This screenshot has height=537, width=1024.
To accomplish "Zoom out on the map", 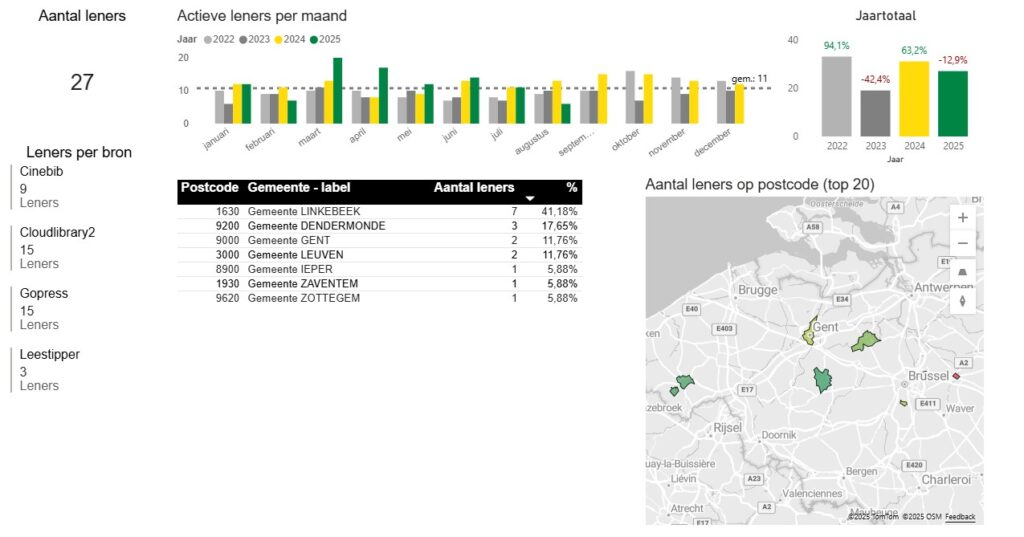I will tap(962, 243).
